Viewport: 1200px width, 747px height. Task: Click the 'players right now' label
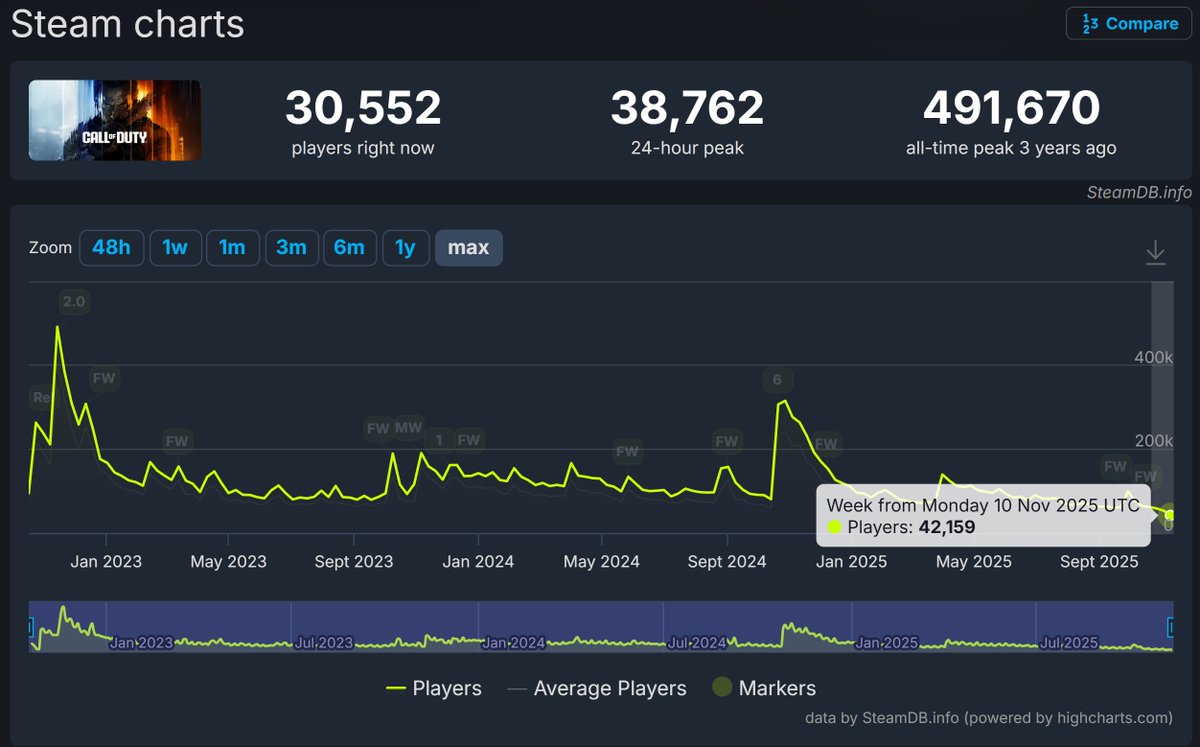point(363,148)
